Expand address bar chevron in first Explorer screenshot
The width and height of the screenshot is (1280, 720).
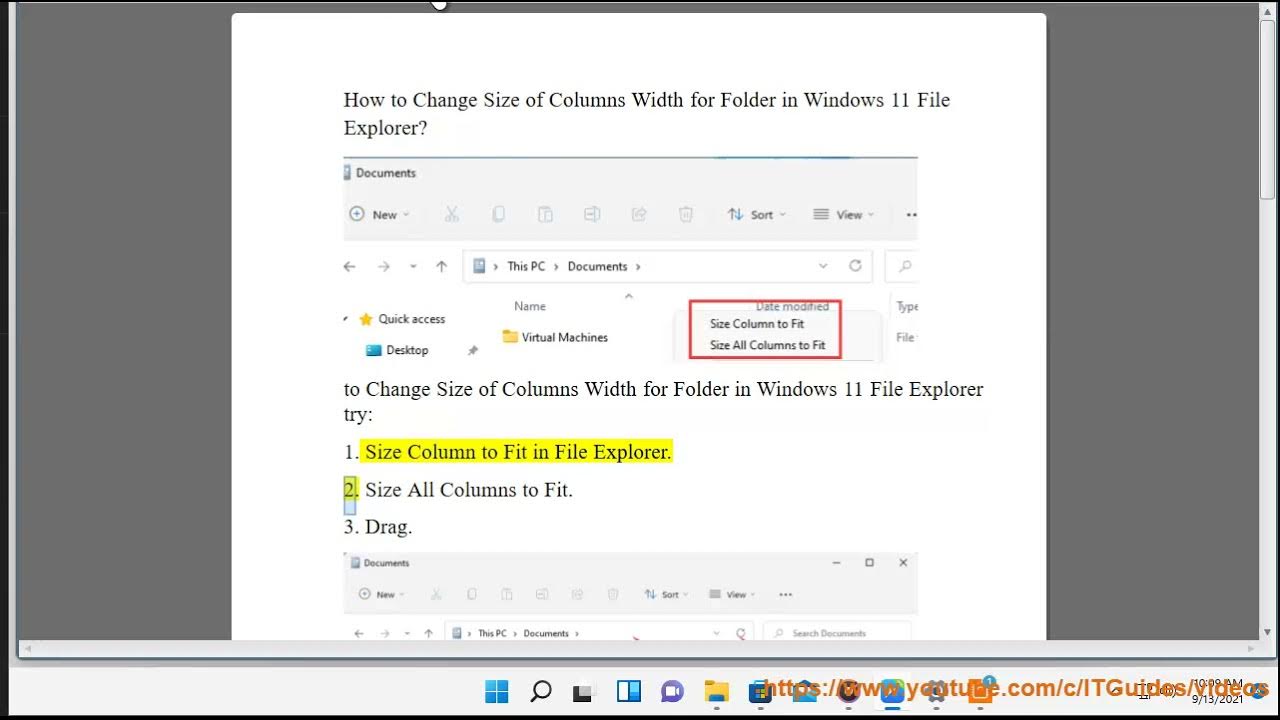(x=823, y=266)
